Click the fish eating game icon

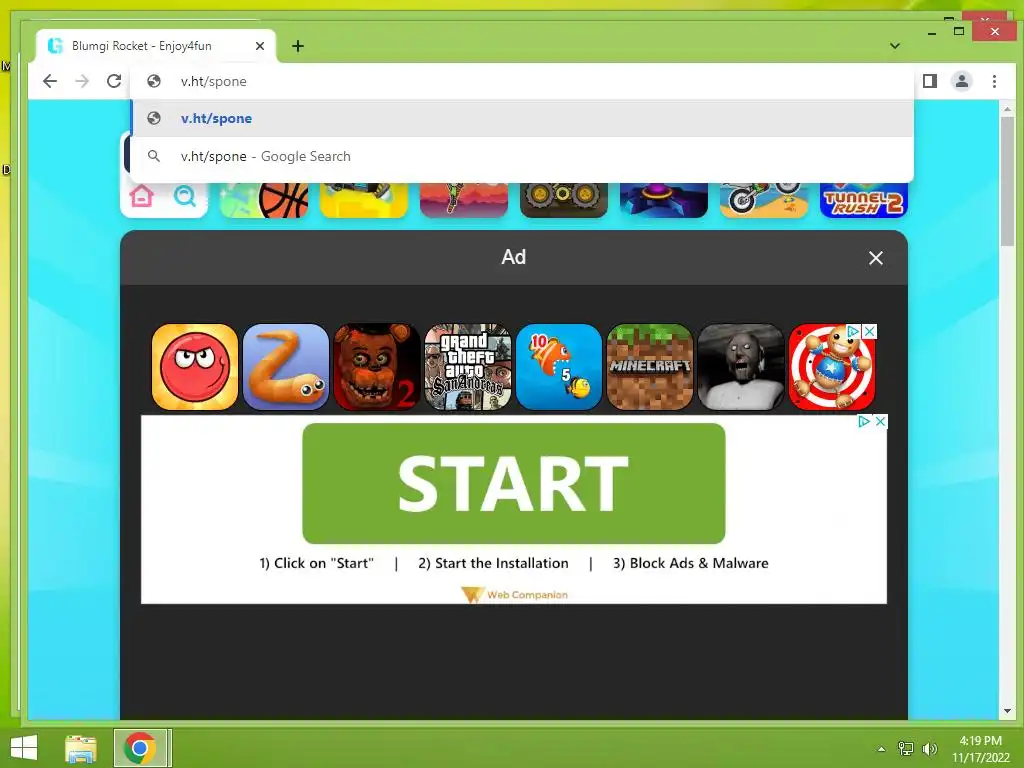(559, 367)
